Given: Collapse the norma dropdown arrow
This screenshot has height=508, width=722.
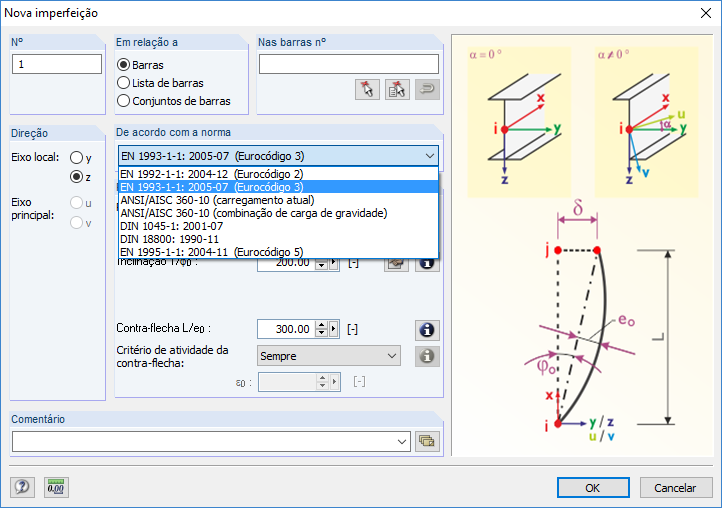Looking at the screenshot, I should (x=430, y=156).
